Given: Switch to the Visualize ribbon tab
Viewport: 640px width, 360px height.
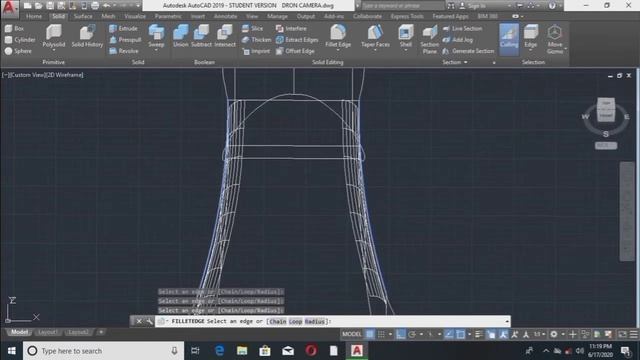Looking at the screenshot, I should tap(135, 16).
